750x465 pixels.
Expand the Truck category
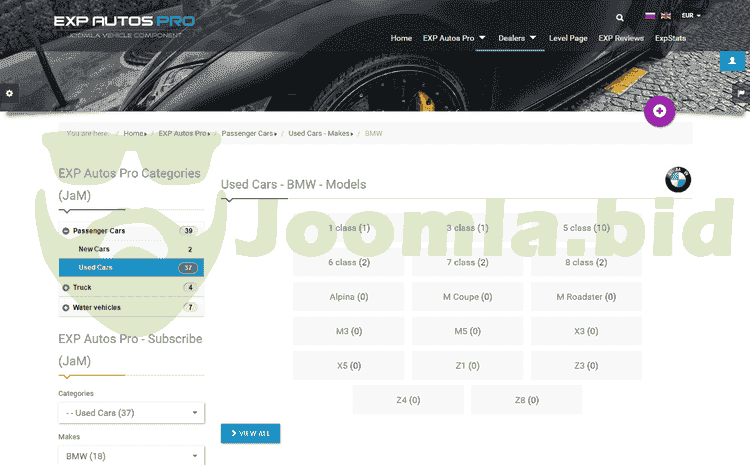click(x=66, y=288)
